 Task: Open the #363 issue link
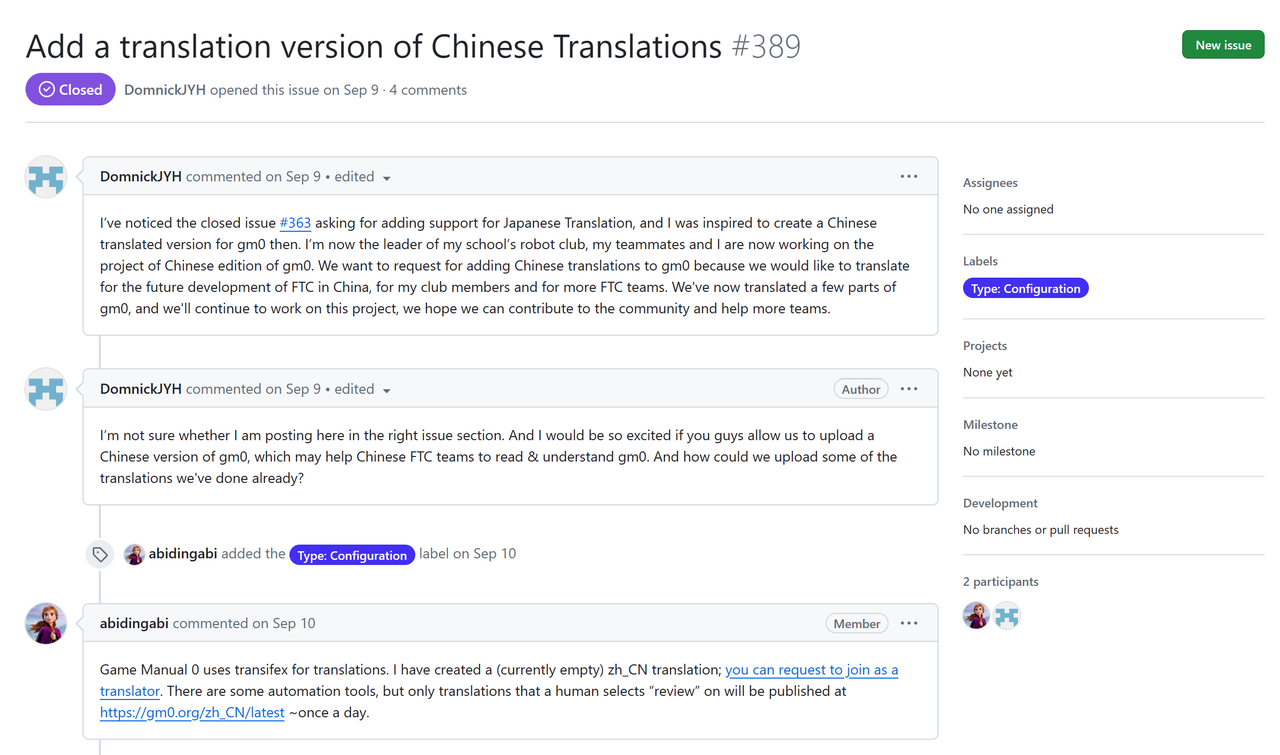[x=295, y=223]
